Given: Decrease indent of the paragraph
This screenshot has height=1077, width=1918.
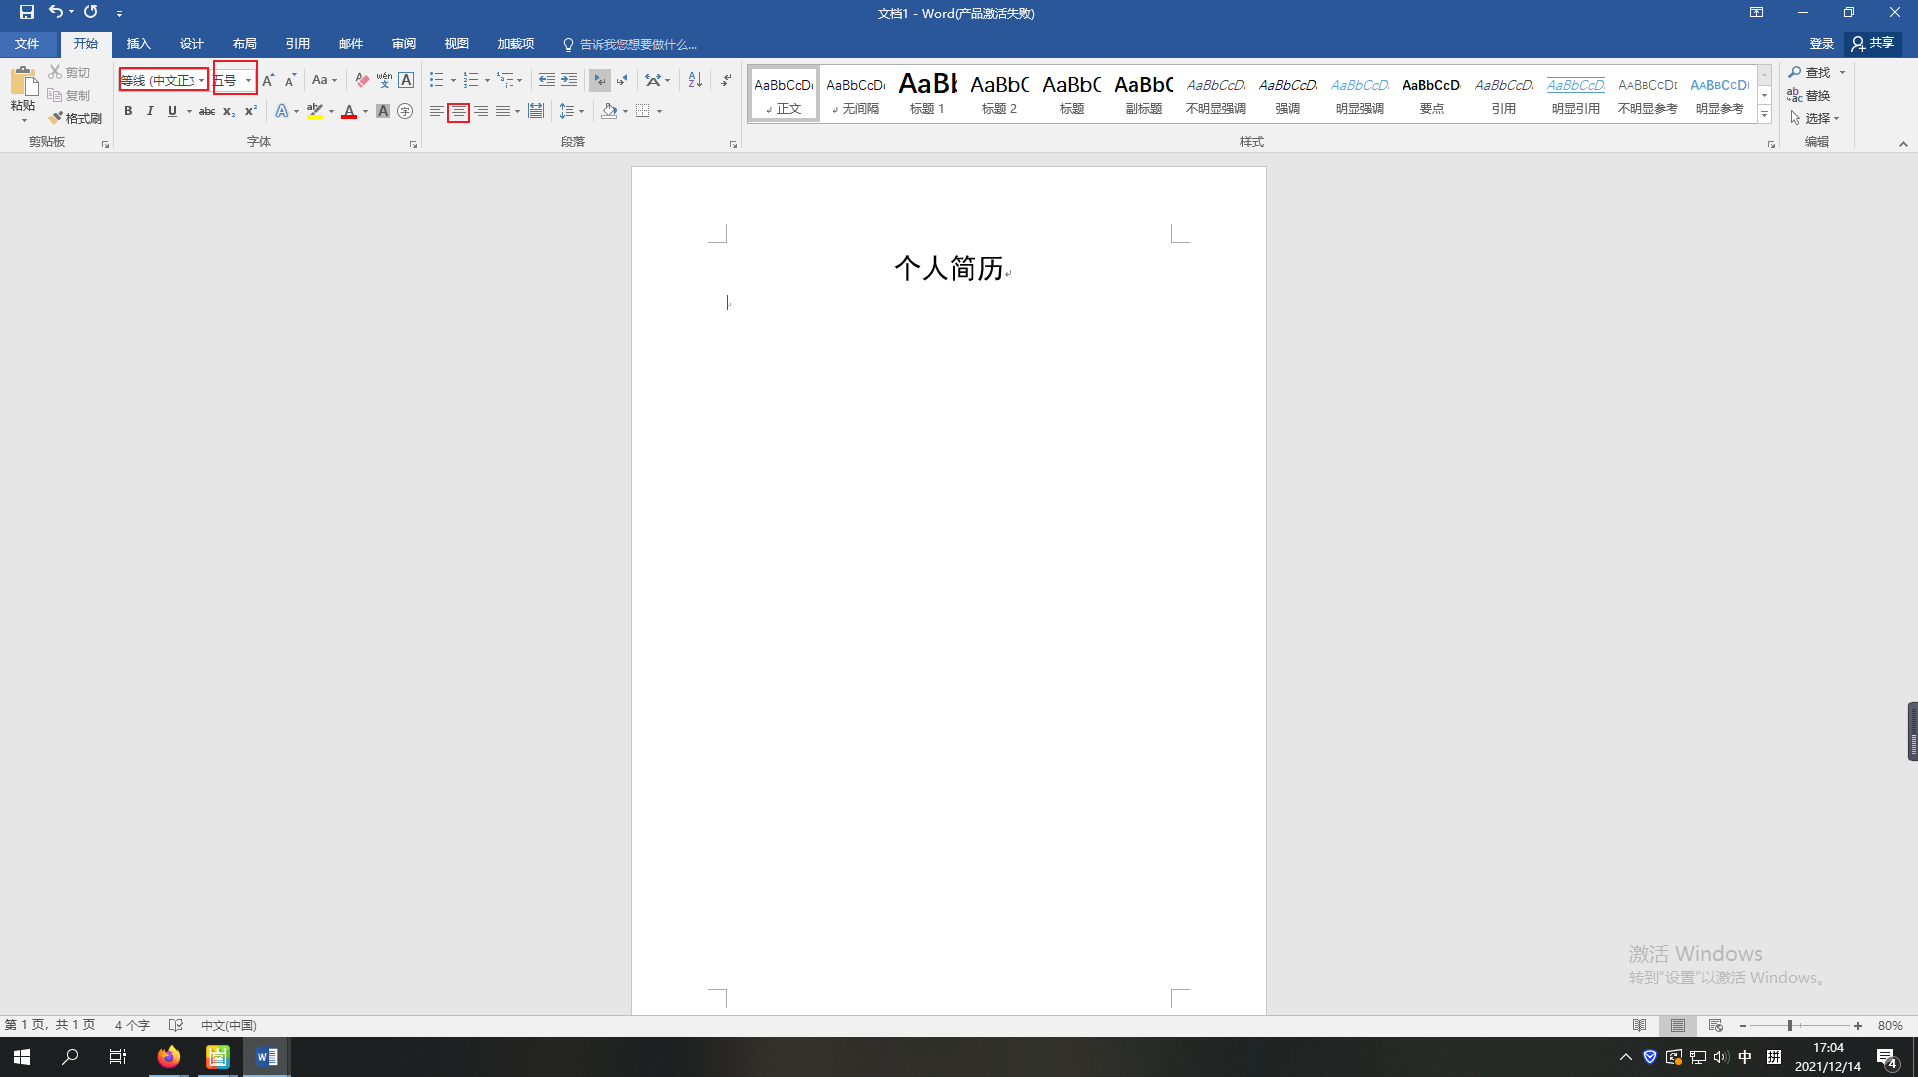Looking at the screenshot, I should [547, 80].
